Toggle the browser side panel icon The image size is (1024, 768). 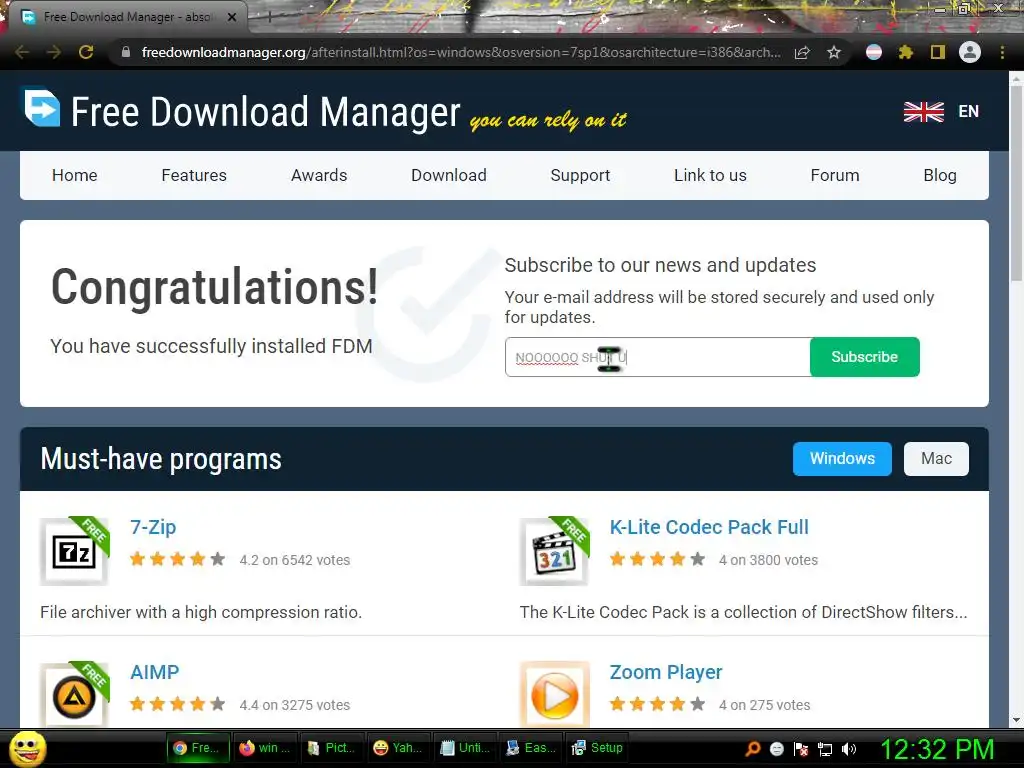click(938, 52)
